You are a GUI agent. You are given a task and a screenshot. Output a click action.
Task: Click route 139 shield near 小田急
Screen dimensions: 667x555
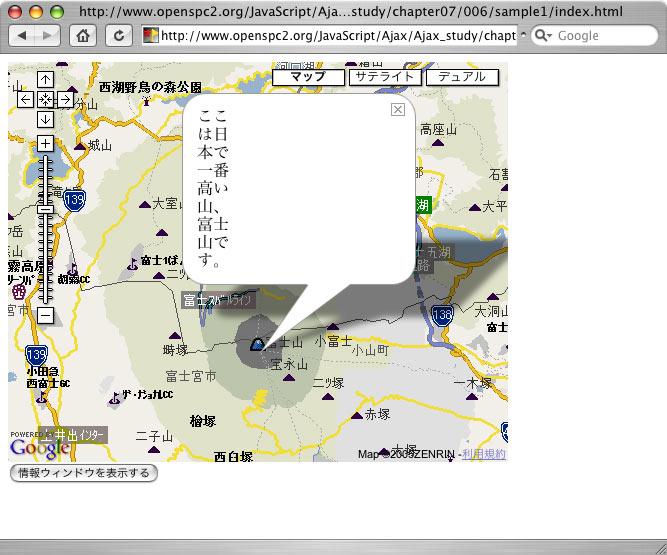point(36,355)
